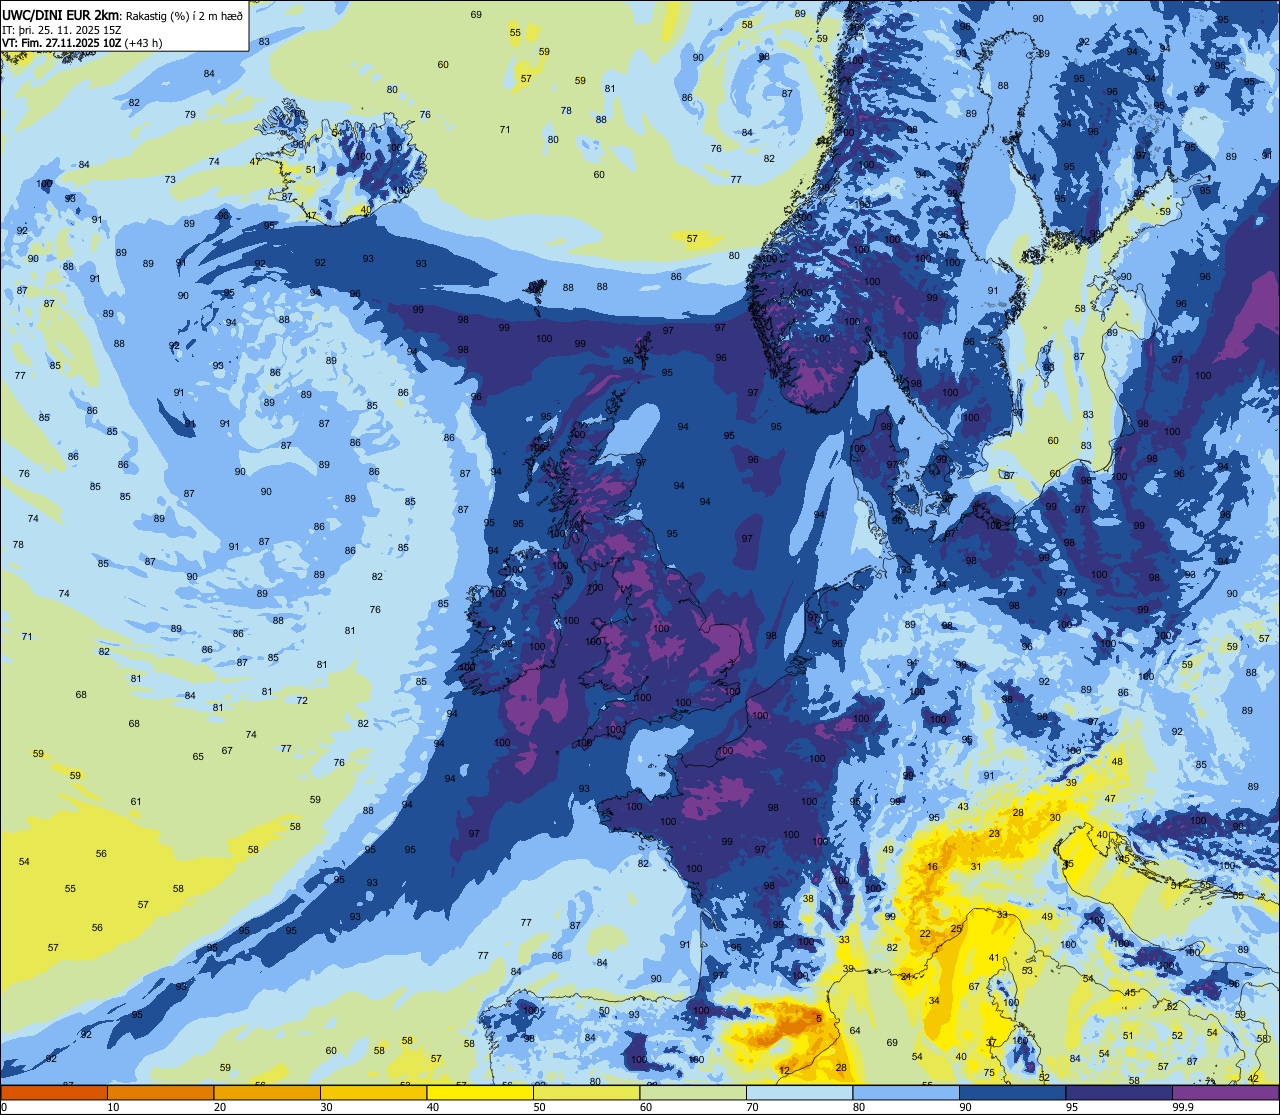Click the legend tick label "20"

pos(220,1107)
